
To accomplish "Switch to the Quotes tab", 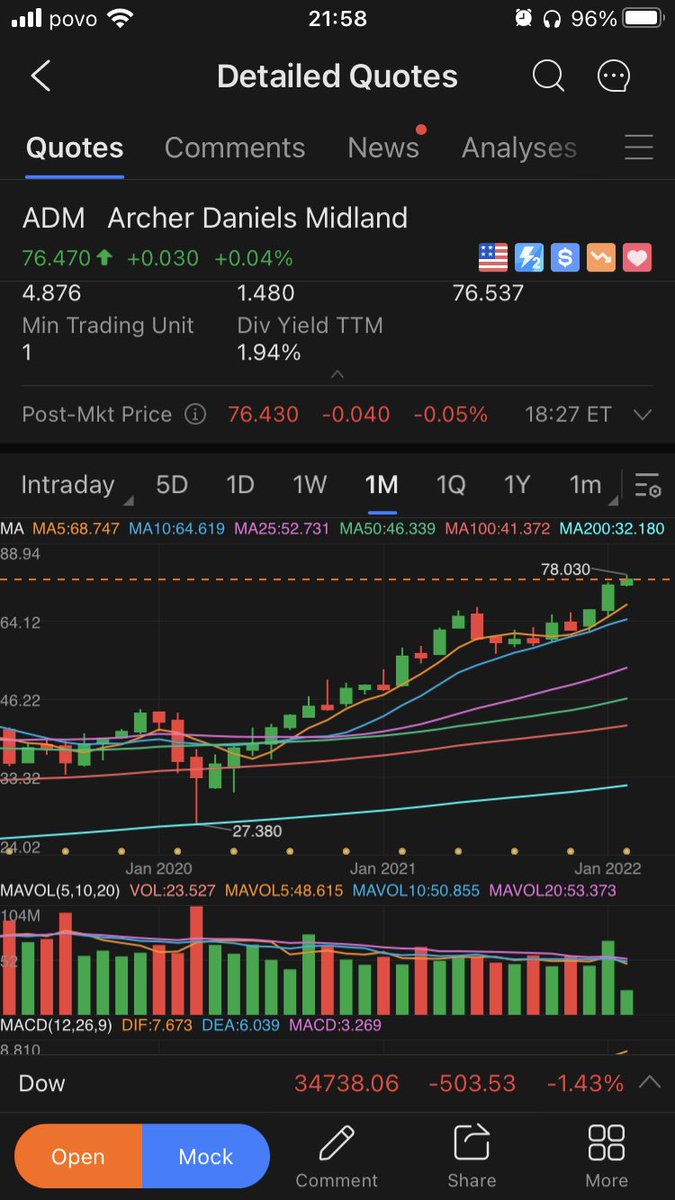I will point(75,148).
